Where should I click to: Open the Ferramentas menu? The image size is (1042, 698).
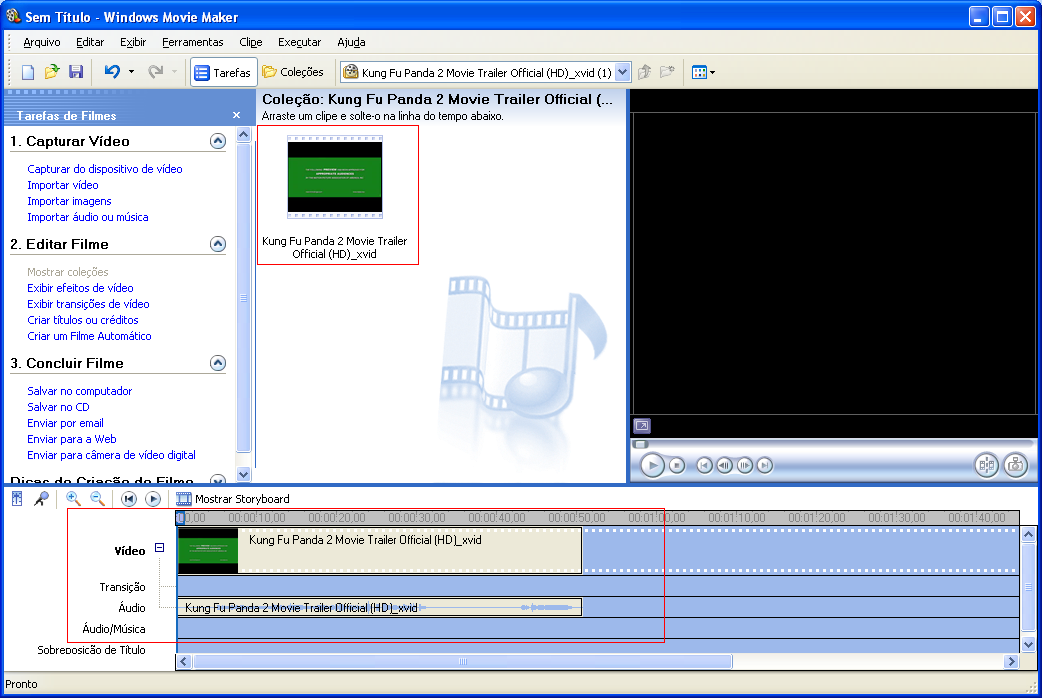(x=193, y=43)
